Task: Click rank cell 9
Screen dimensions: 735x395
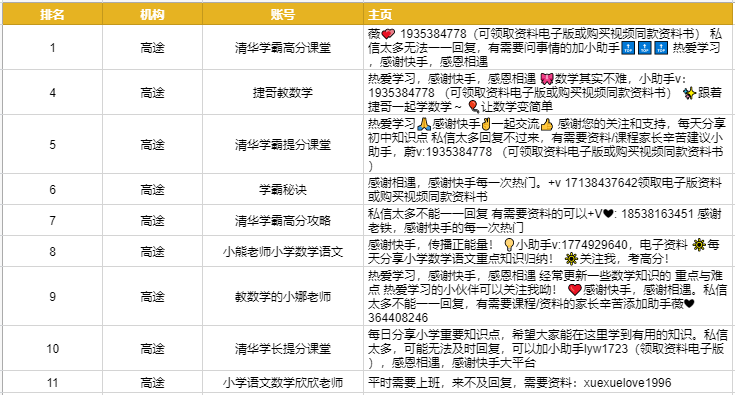Action: 52,296
